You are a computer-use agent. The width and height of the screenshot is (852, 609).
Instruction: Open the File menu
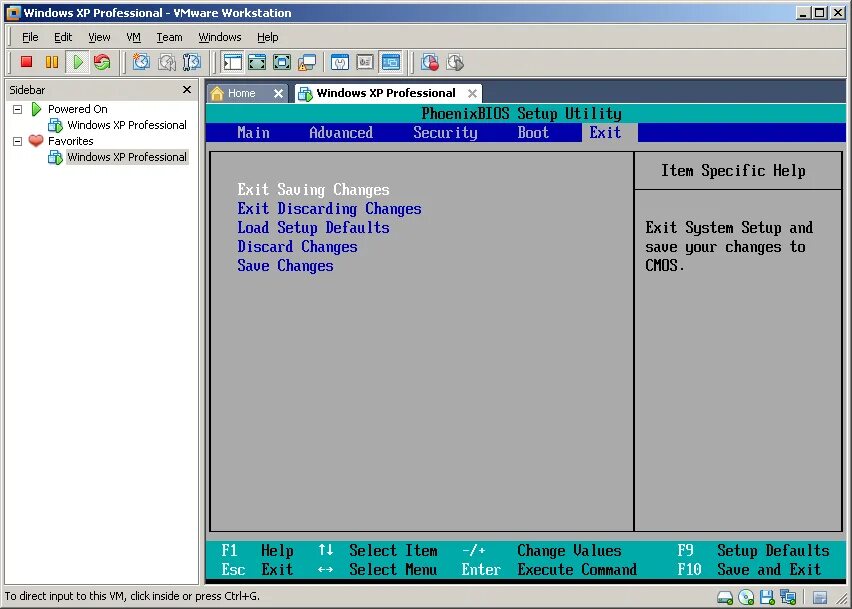point(30,37)
